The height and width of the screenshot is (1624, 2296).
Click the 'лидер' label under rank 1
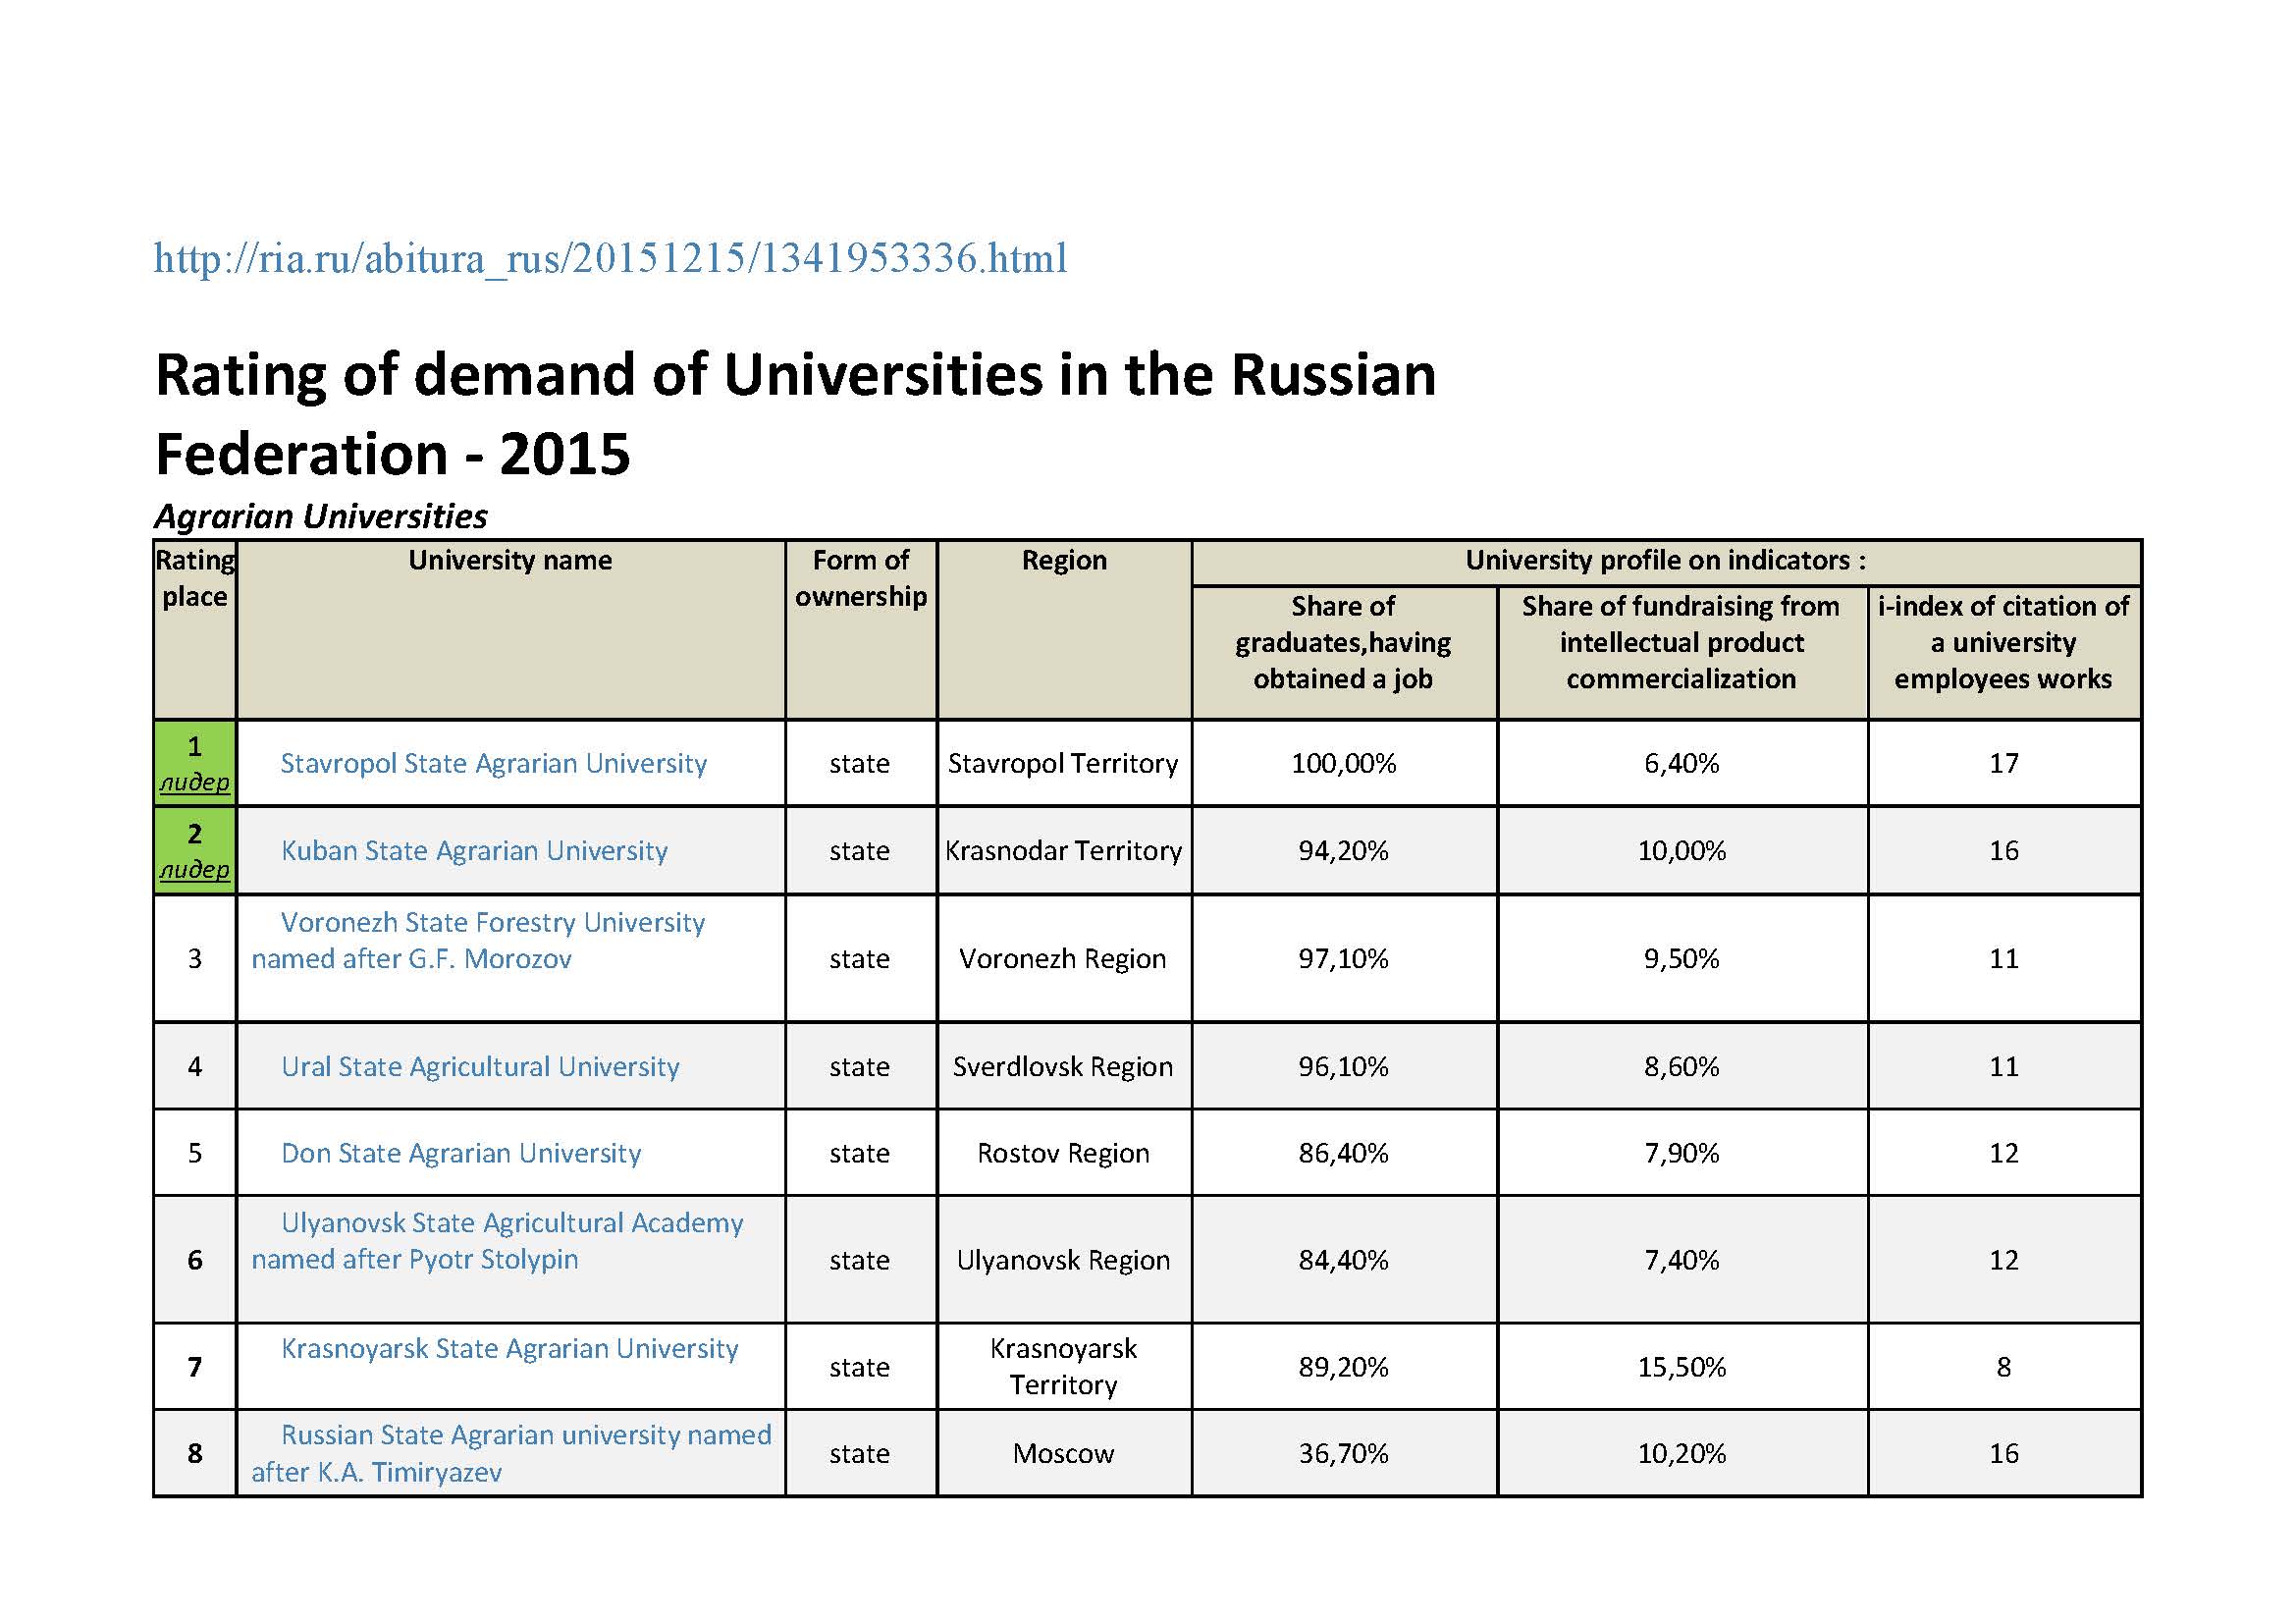coord(195,783)
